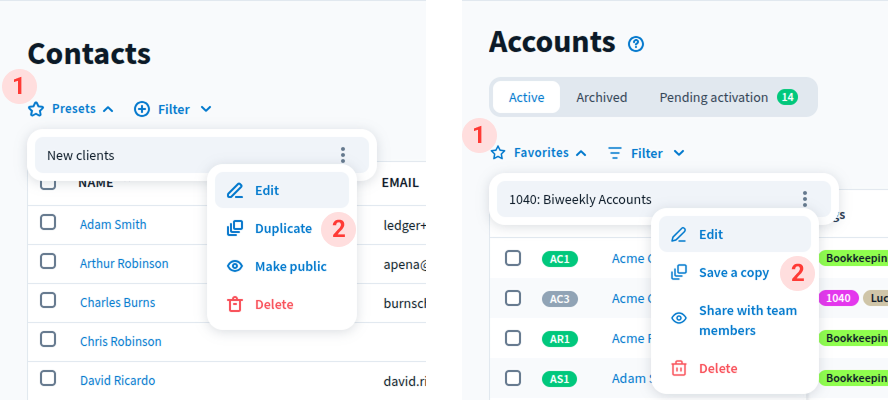Tick the checkbox for Adam Smith
The height and width of the screenshot is (400, 888).
point(48,224)
